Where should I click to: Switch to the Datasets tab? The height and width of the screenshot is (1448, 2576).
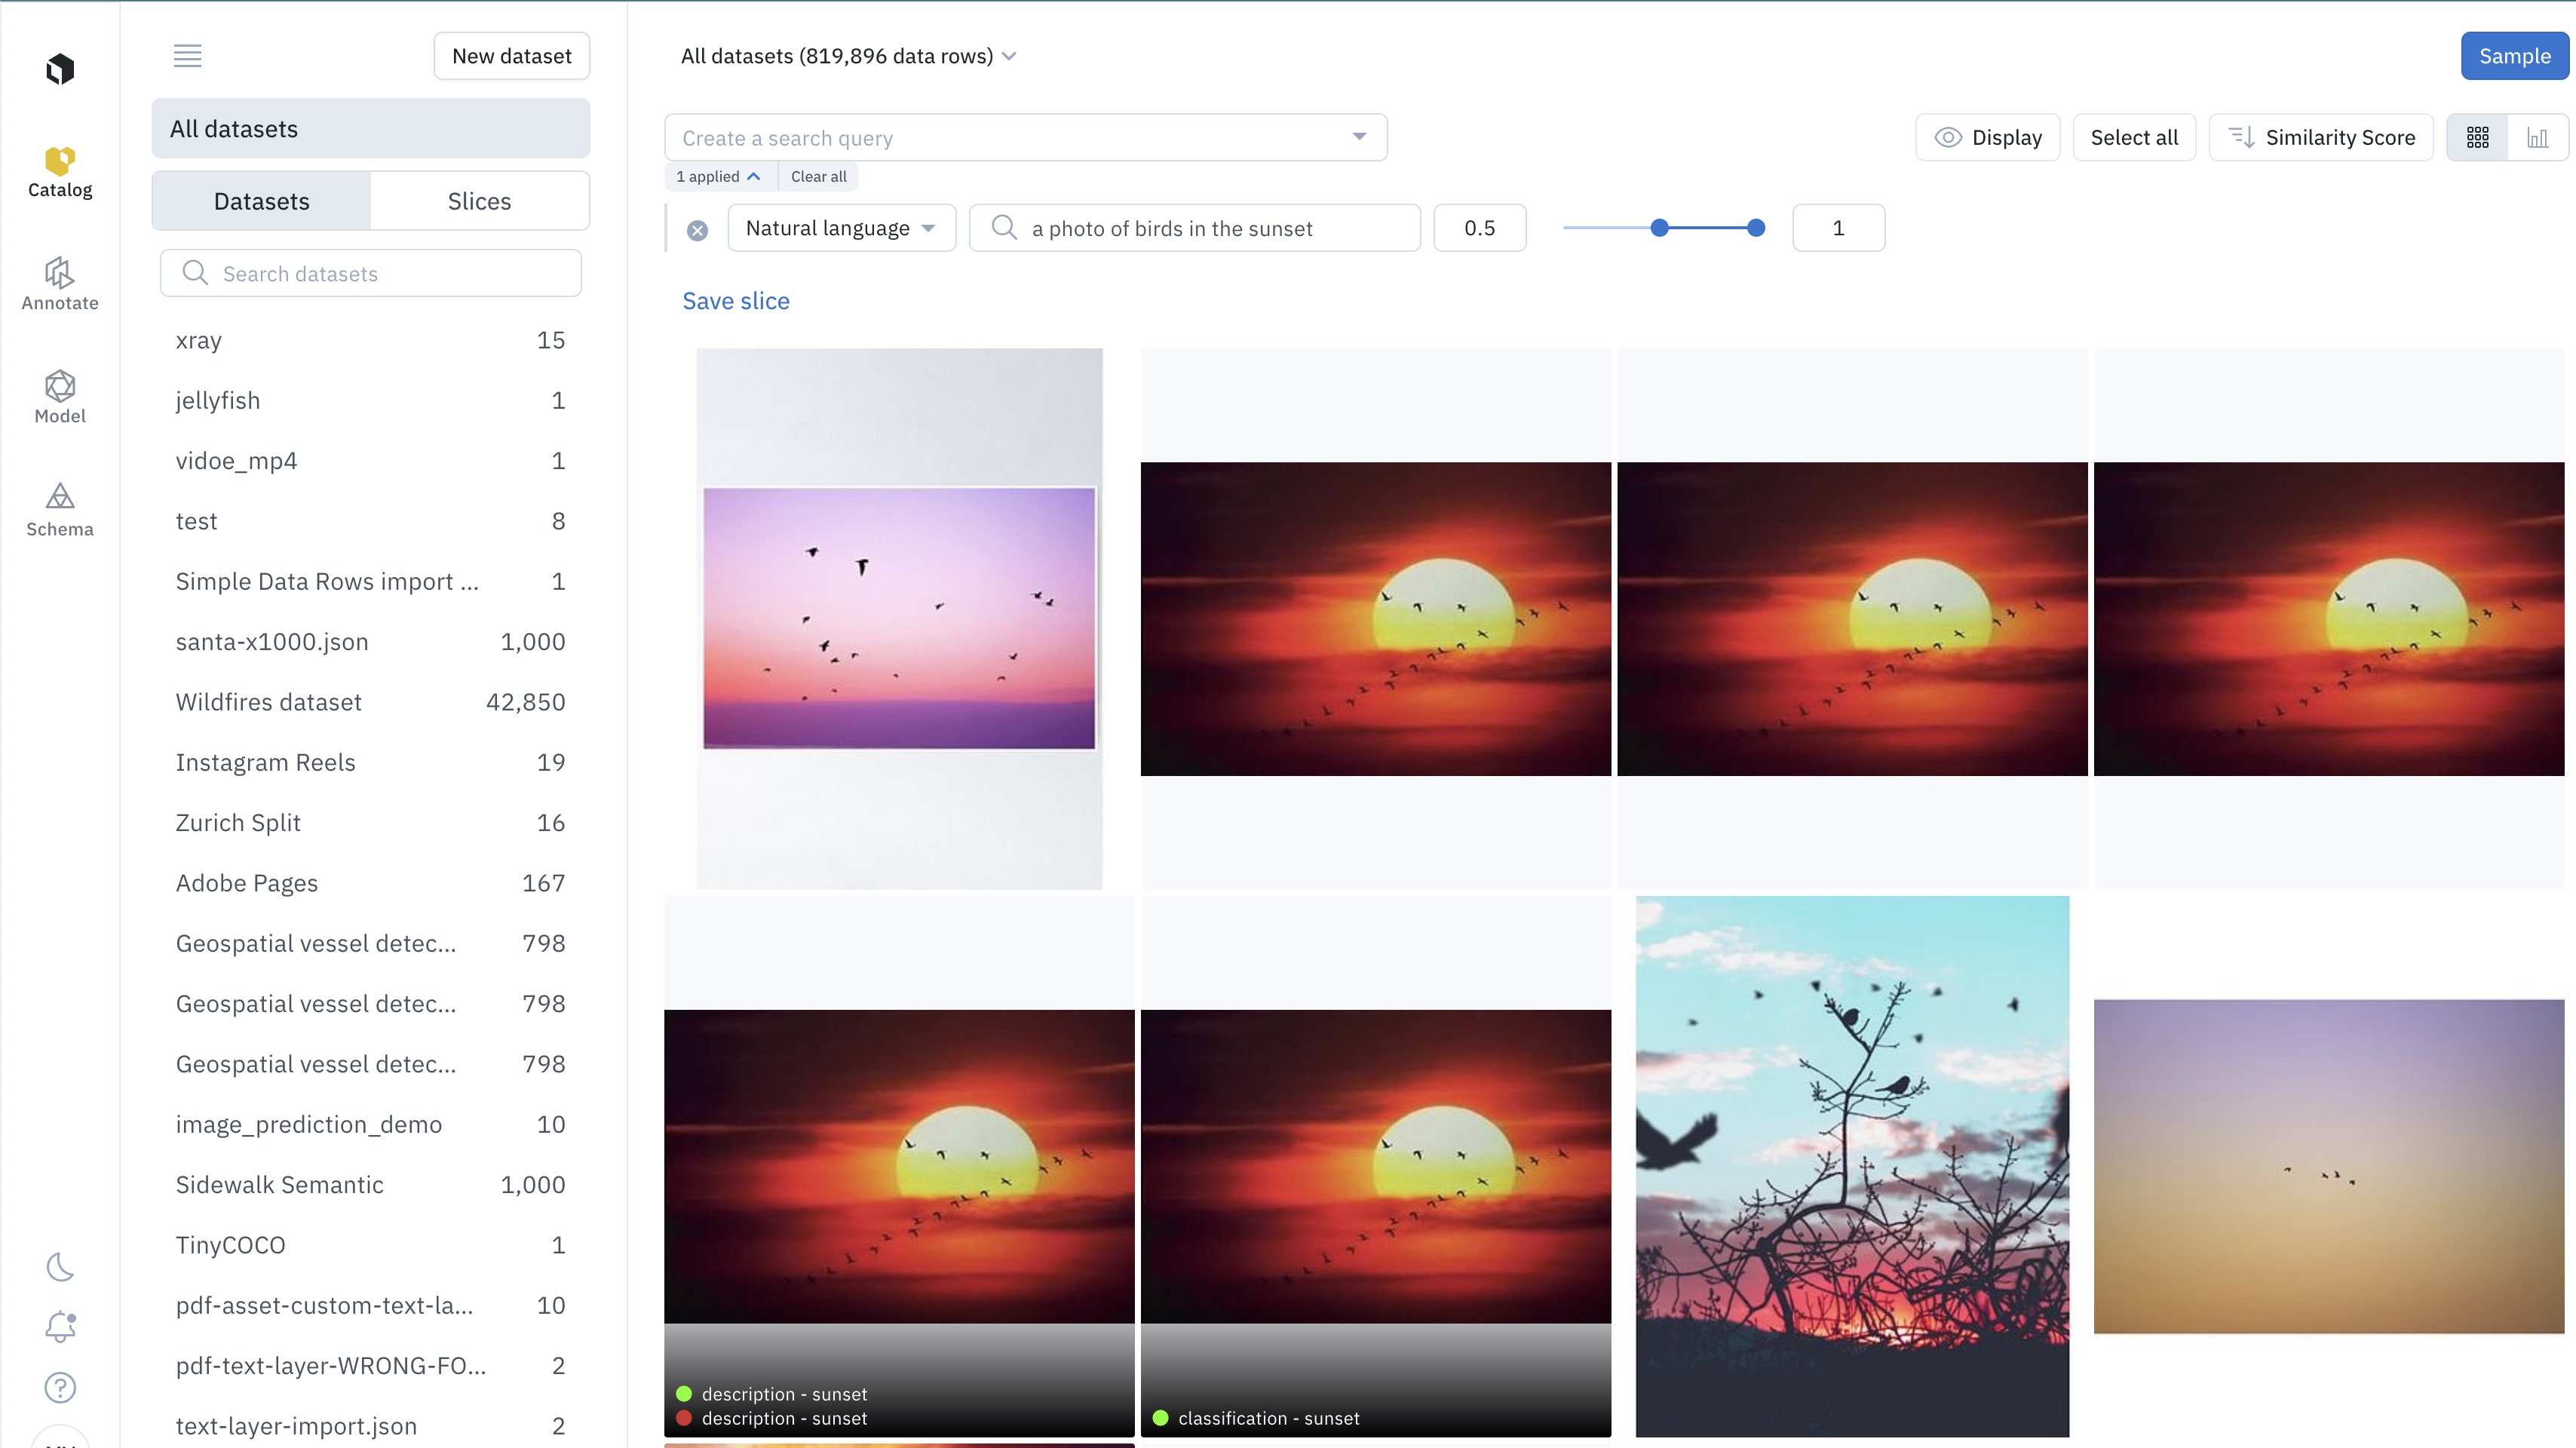point(262,200)
